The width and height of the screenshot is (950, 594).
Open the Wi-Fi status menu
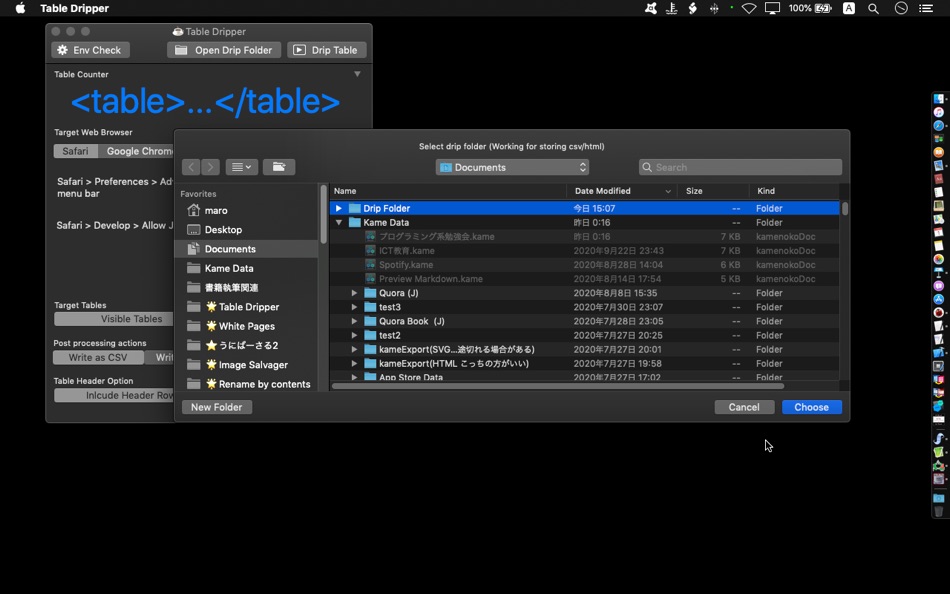749,8
